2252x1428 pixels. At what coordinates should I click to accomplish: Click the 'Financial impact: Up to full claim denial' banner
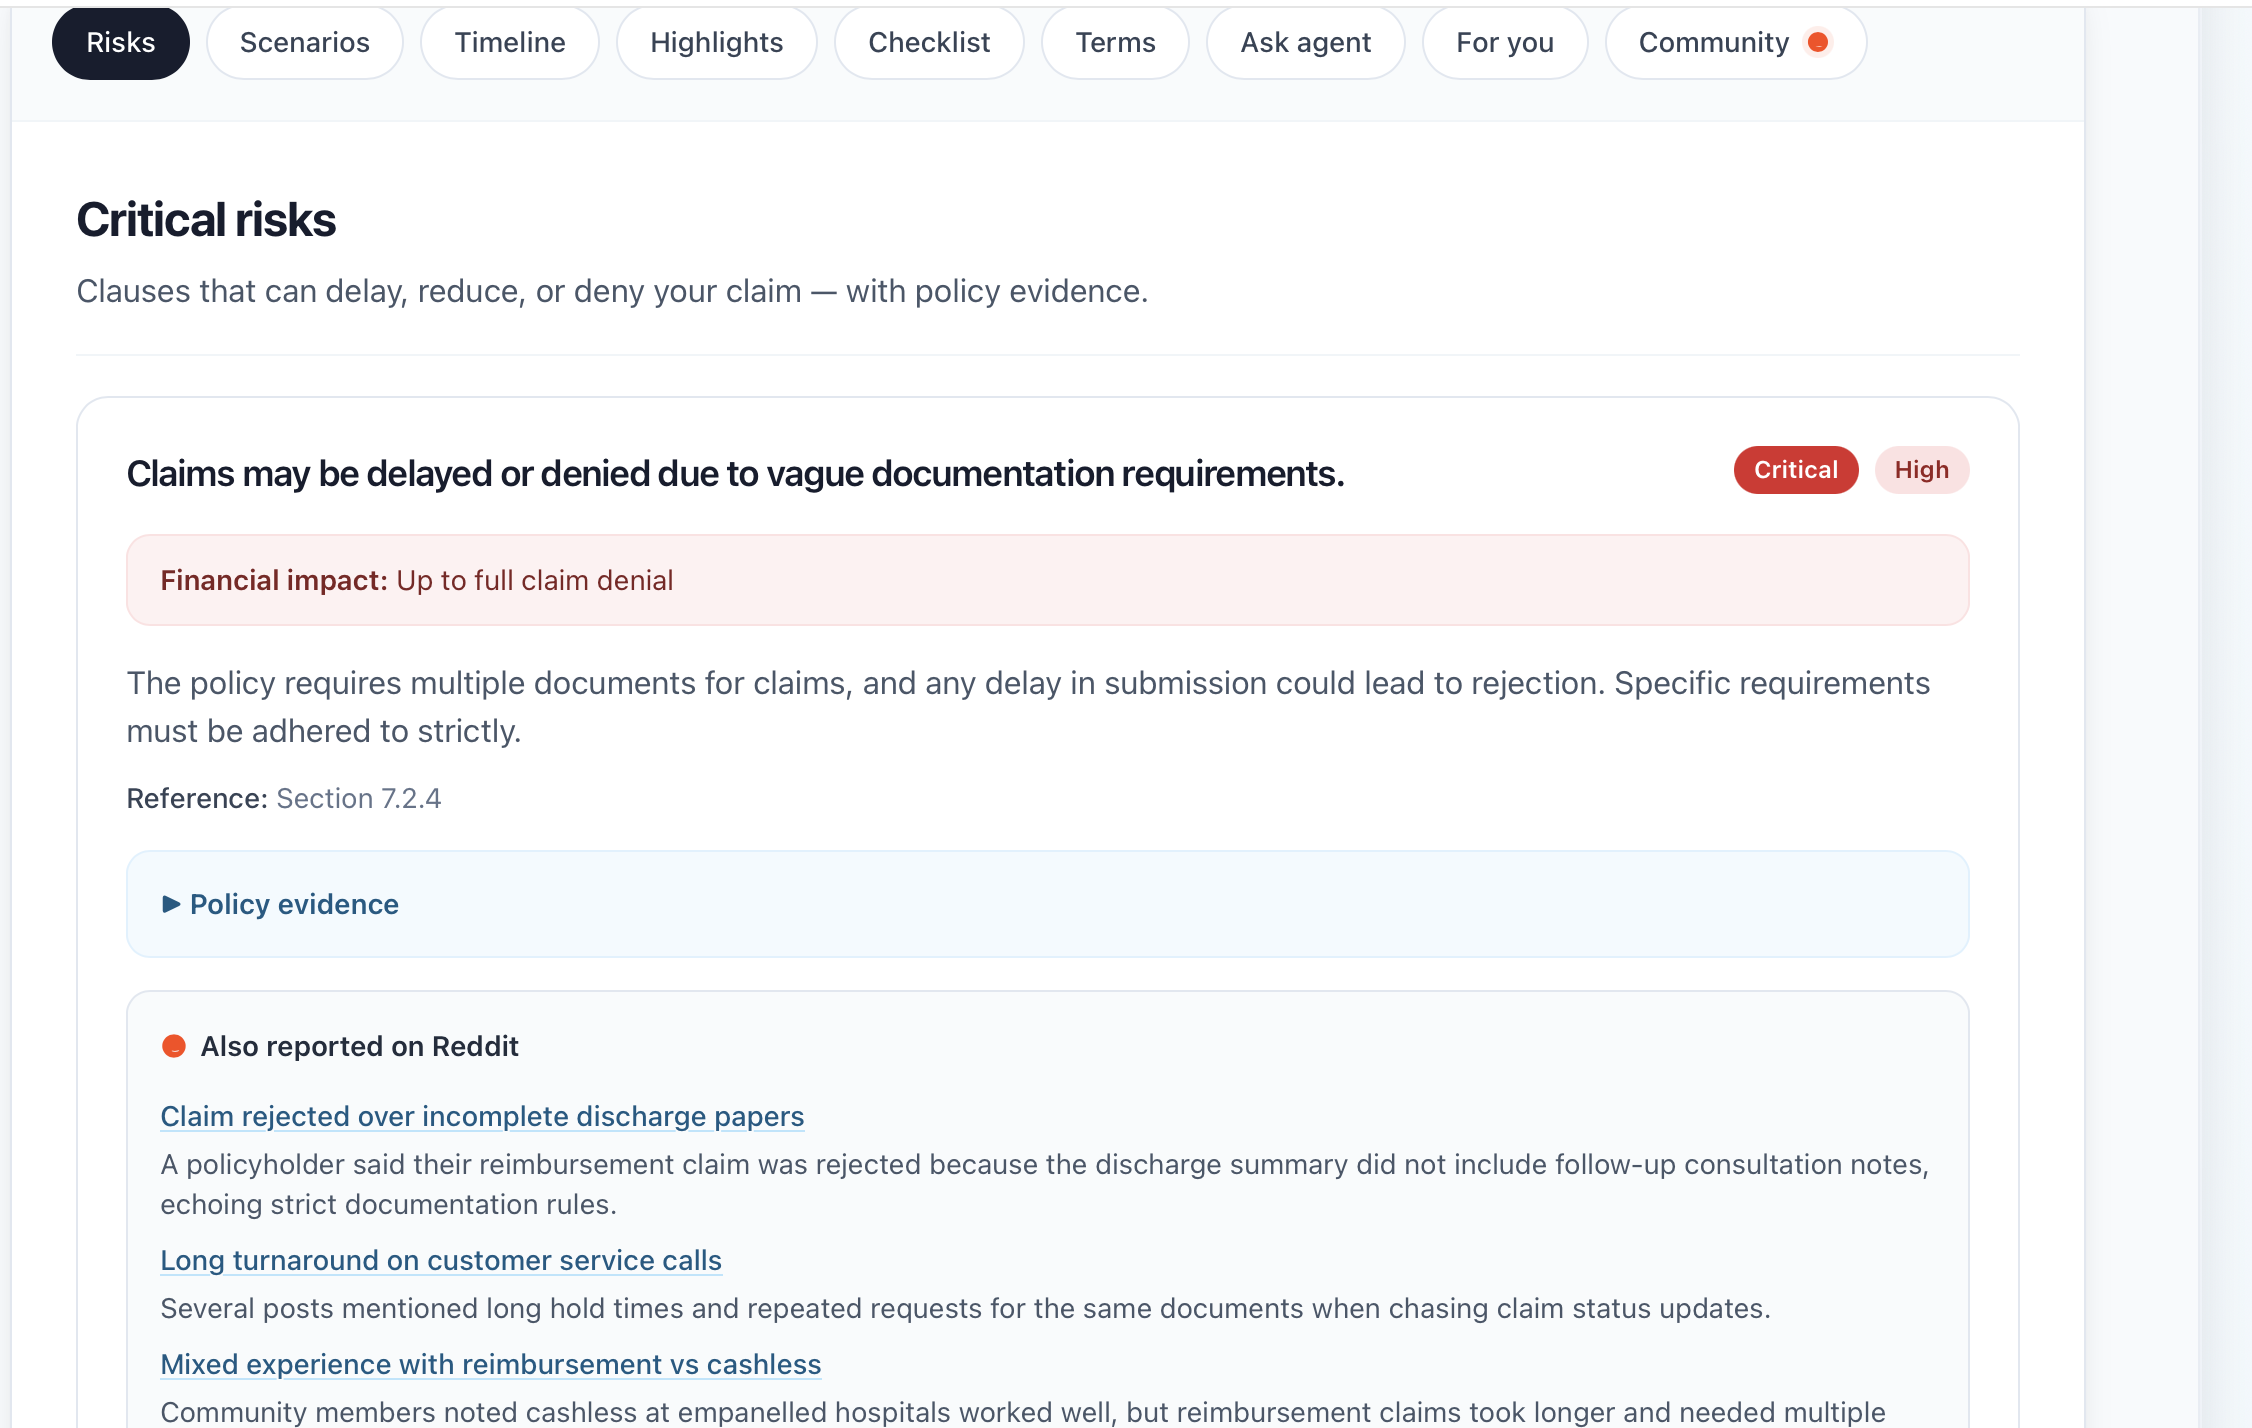[x=1047, y=580]
